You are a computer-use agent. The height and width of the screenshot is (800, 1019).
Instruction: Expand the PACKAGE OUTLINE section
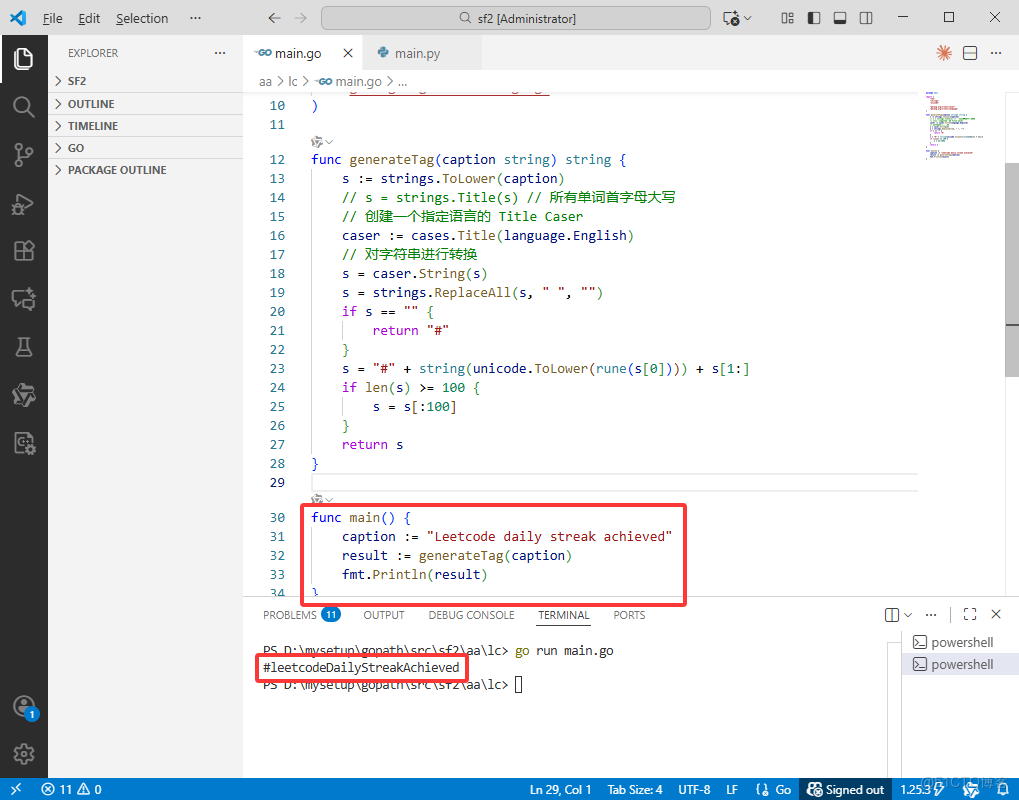click(x=116, y=170)
